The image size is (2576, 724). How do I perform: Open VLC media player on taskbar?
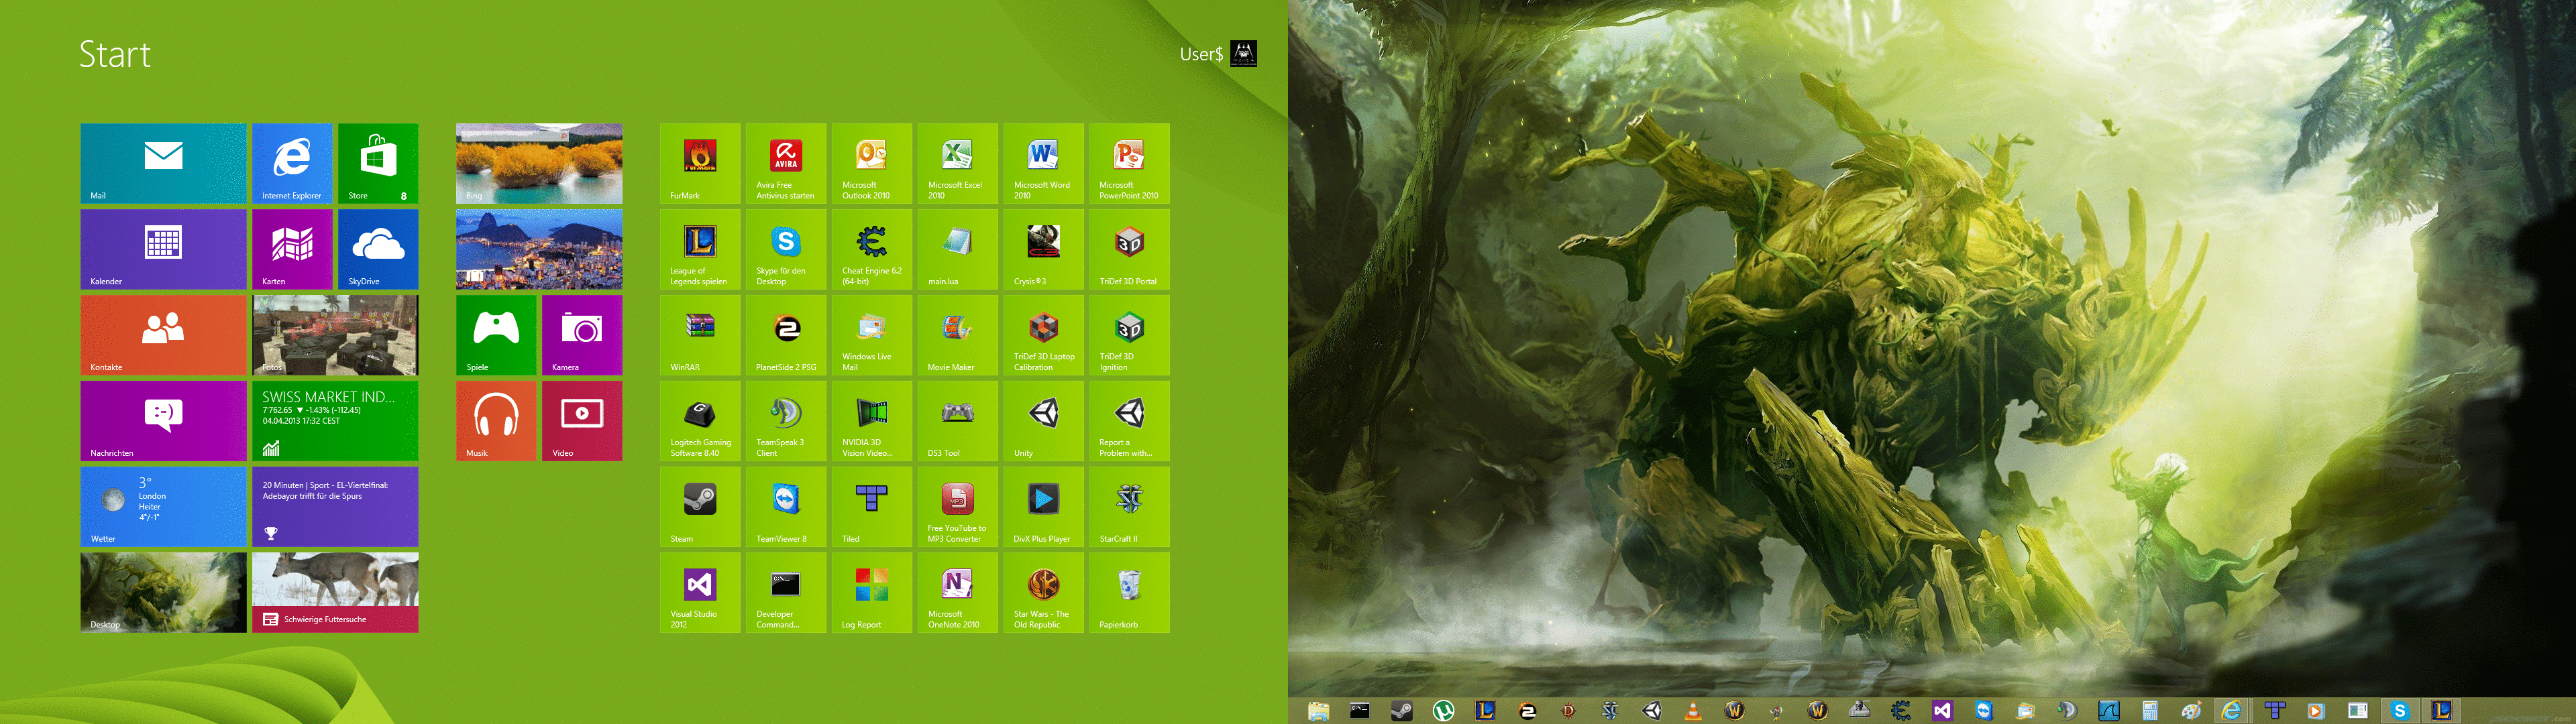coord(1693,711)
